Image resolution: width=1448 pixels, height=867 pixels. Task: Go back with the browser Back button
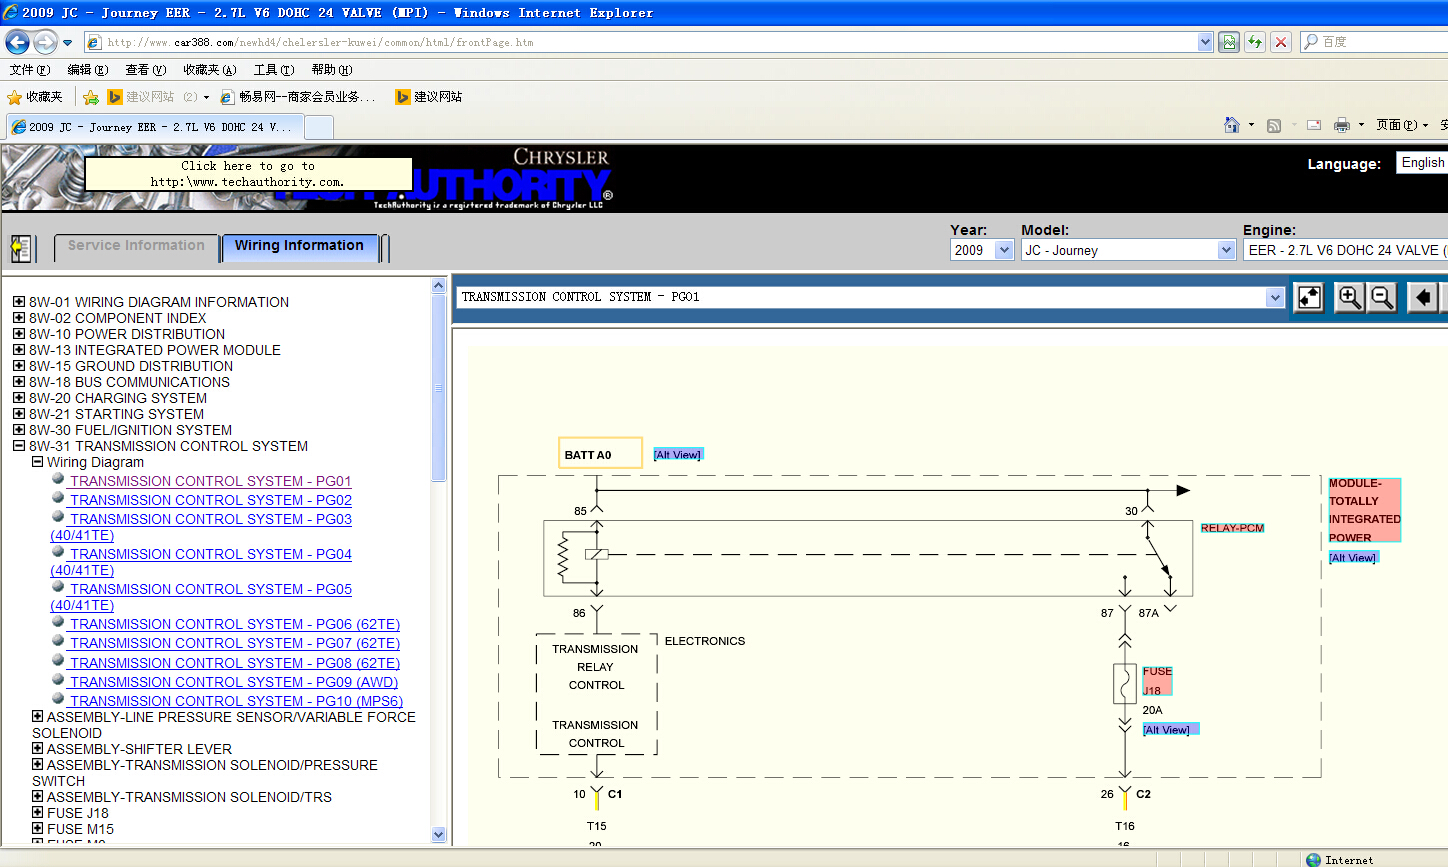pyautogui.click(x=17, y=42)
